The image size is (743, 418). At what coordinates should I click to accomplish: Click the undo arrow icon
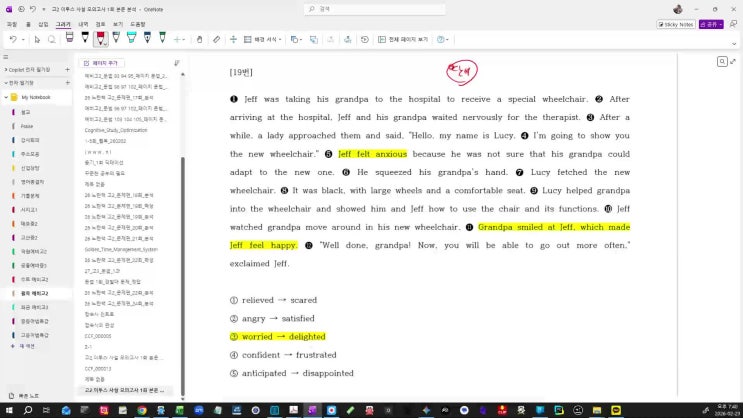tap(11, 39)
